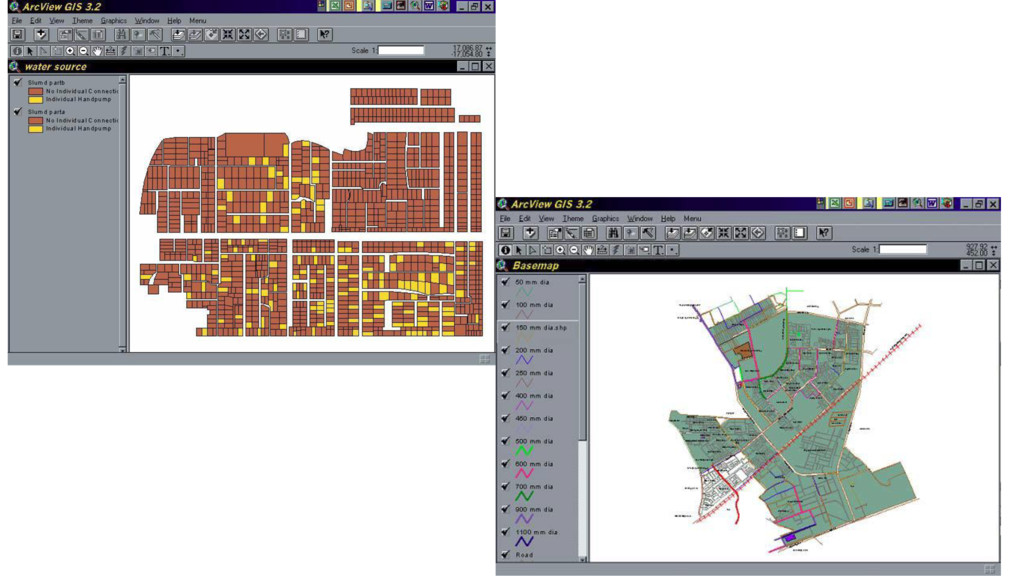Click Scale input field in Basemap window
Screen dimensions: 1024x576
click(903, 249)
